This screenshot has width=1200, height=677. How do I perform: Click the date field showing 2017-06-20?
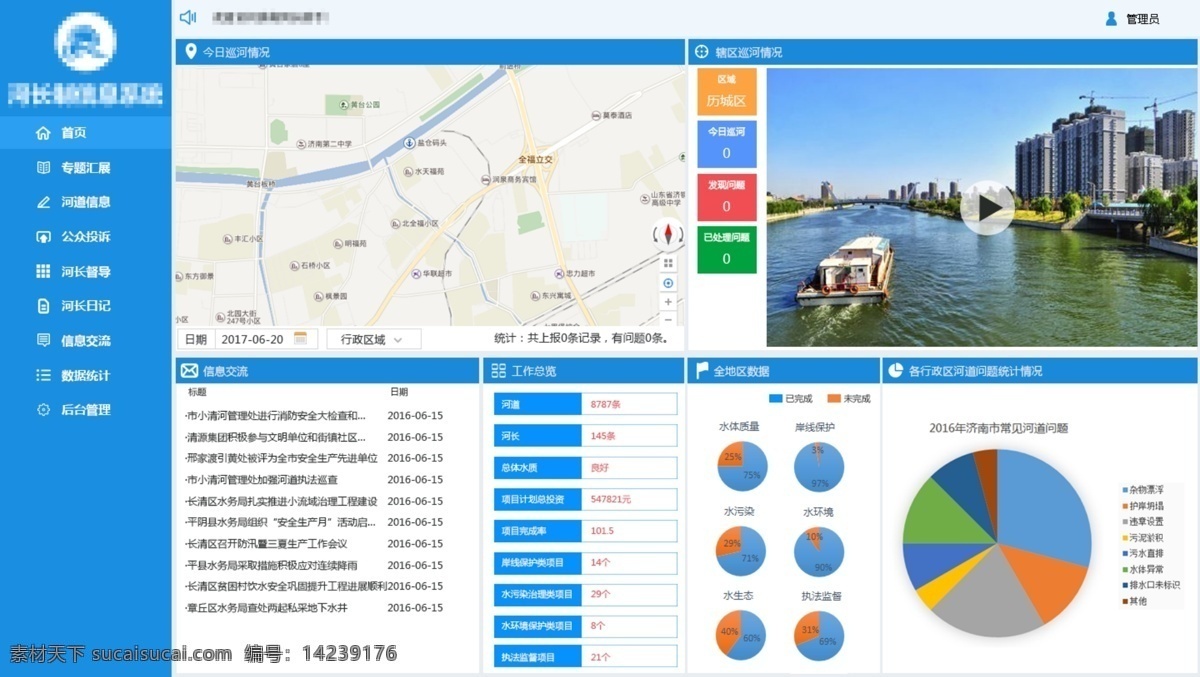265,339
